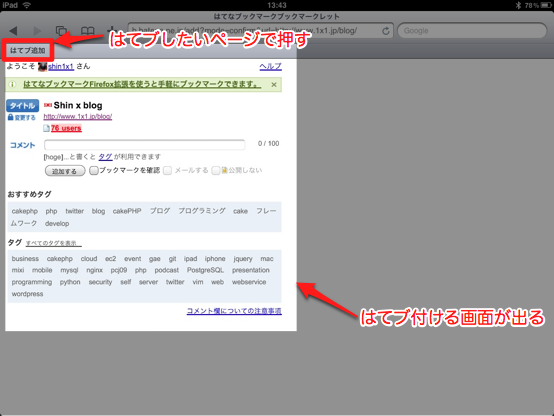The image size is (554, 416).
Task: Open コメント欄についての注意事項 link
Action: (x=234, y=311)
